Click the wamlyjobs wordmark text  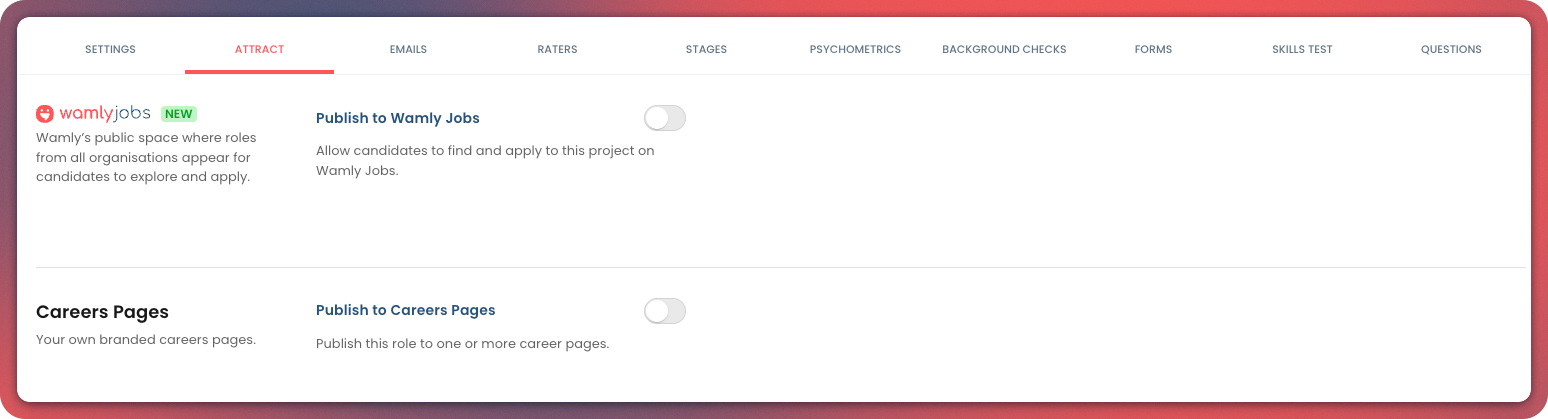point(105,114)
